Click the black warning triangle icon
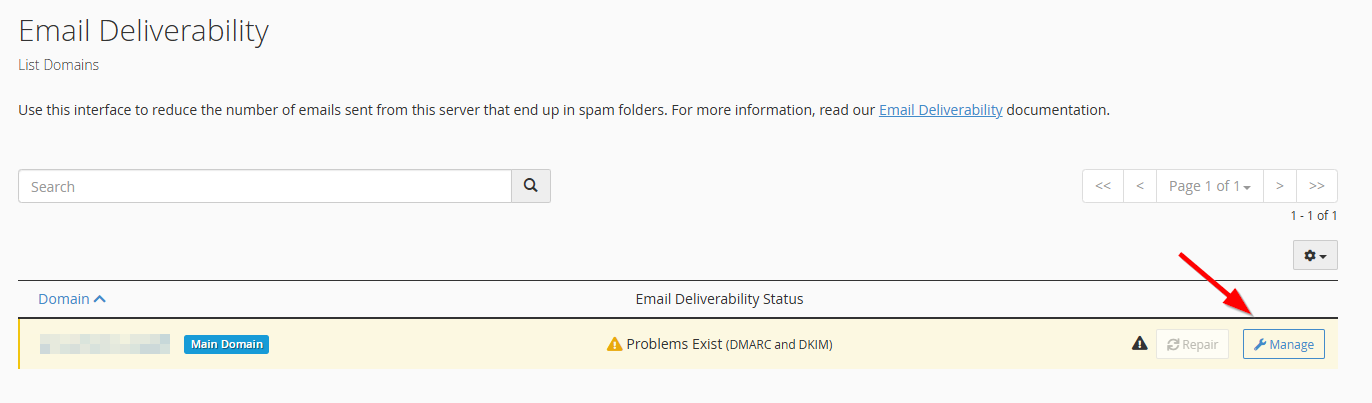This screenshot has width=1372, height=403. 1139,344
